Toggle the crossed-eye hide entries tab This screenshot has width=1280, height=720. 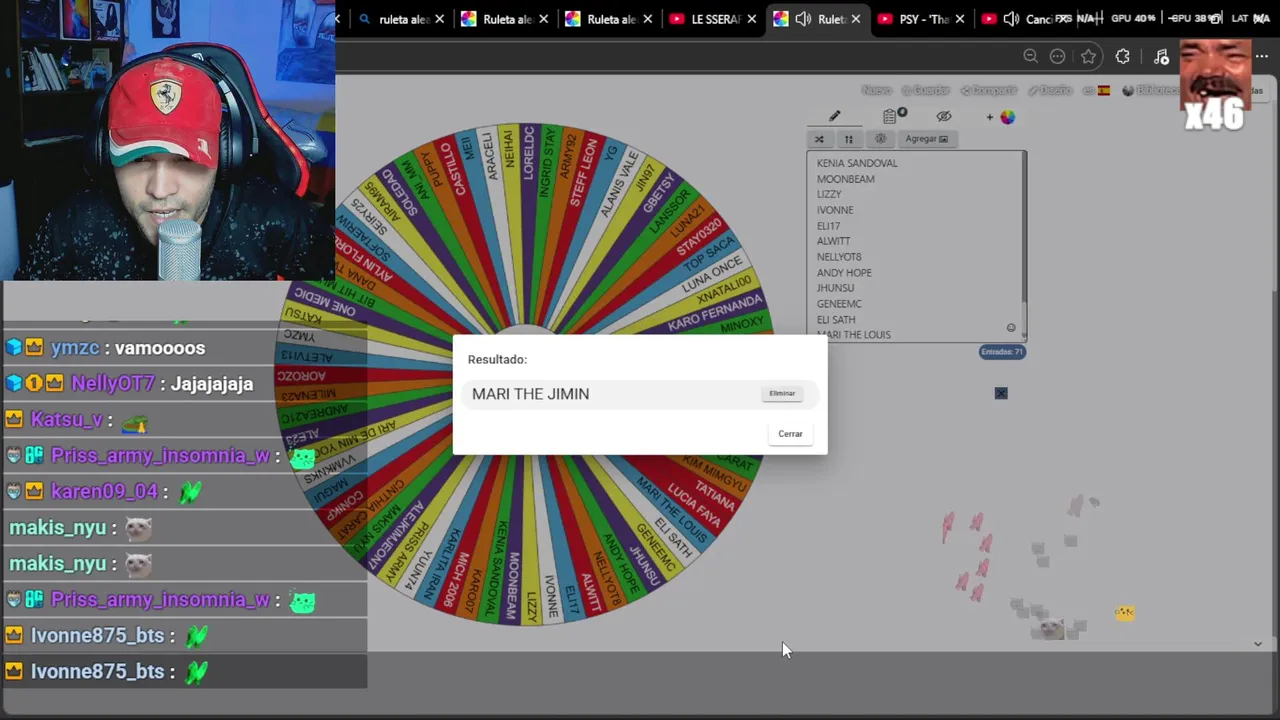[x=944, y=116]
